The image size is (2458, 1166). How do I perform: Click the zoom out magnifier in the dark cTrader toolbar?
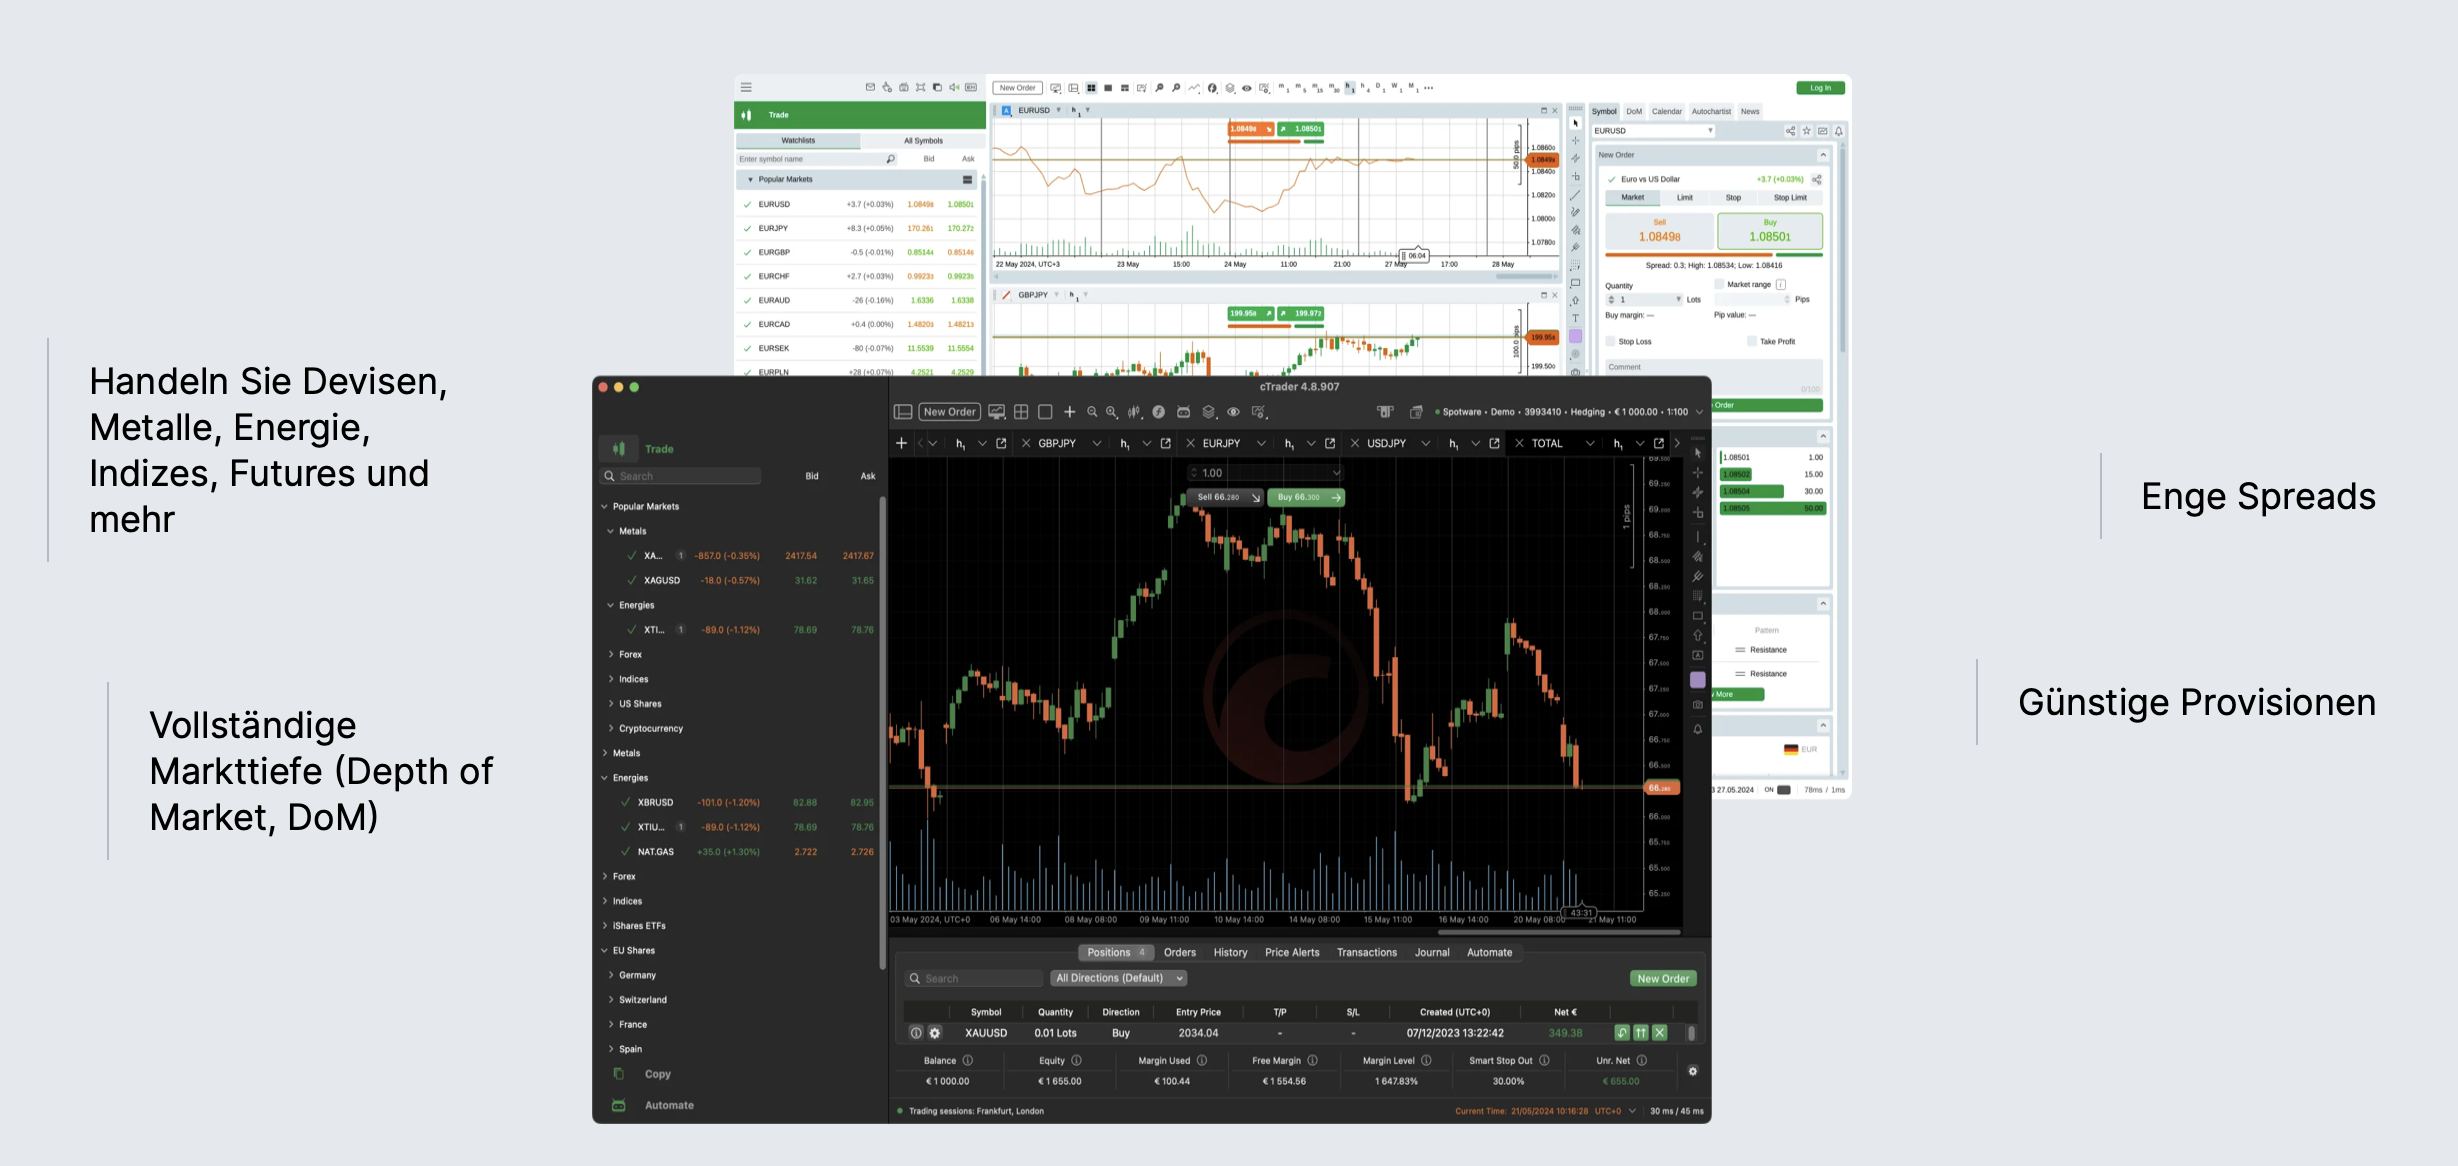point(1092,412)
